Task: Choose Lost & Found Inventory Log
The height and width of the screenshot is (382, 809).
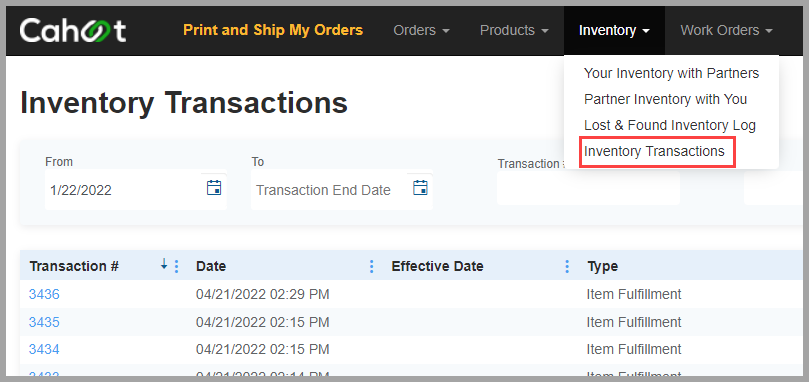Action: 670,125
